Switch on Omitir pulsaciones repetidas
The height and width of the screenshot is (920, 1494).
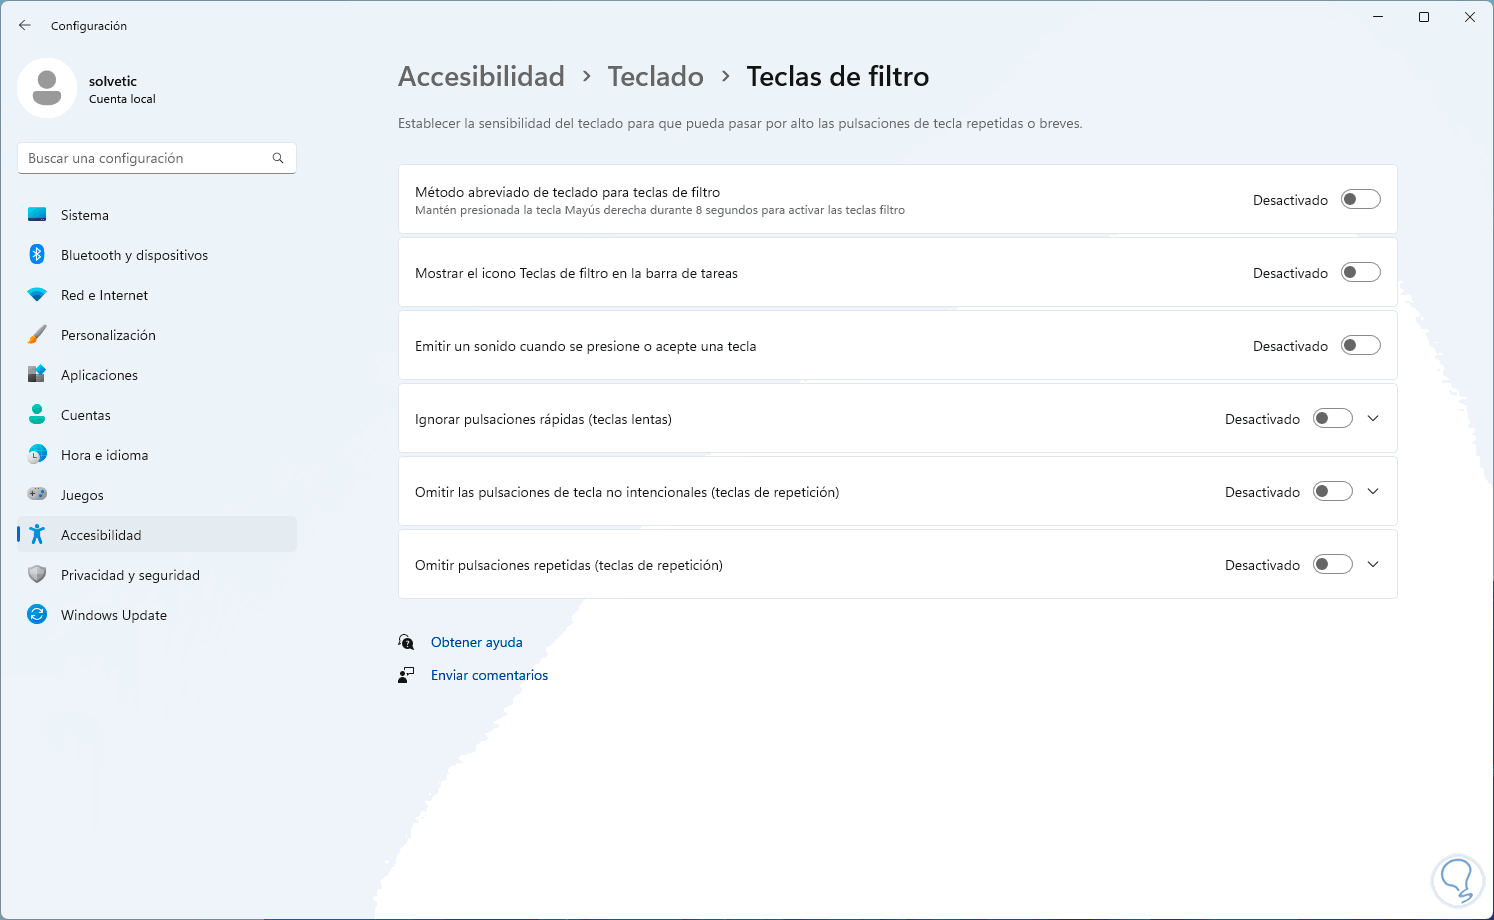(1332, 565)
